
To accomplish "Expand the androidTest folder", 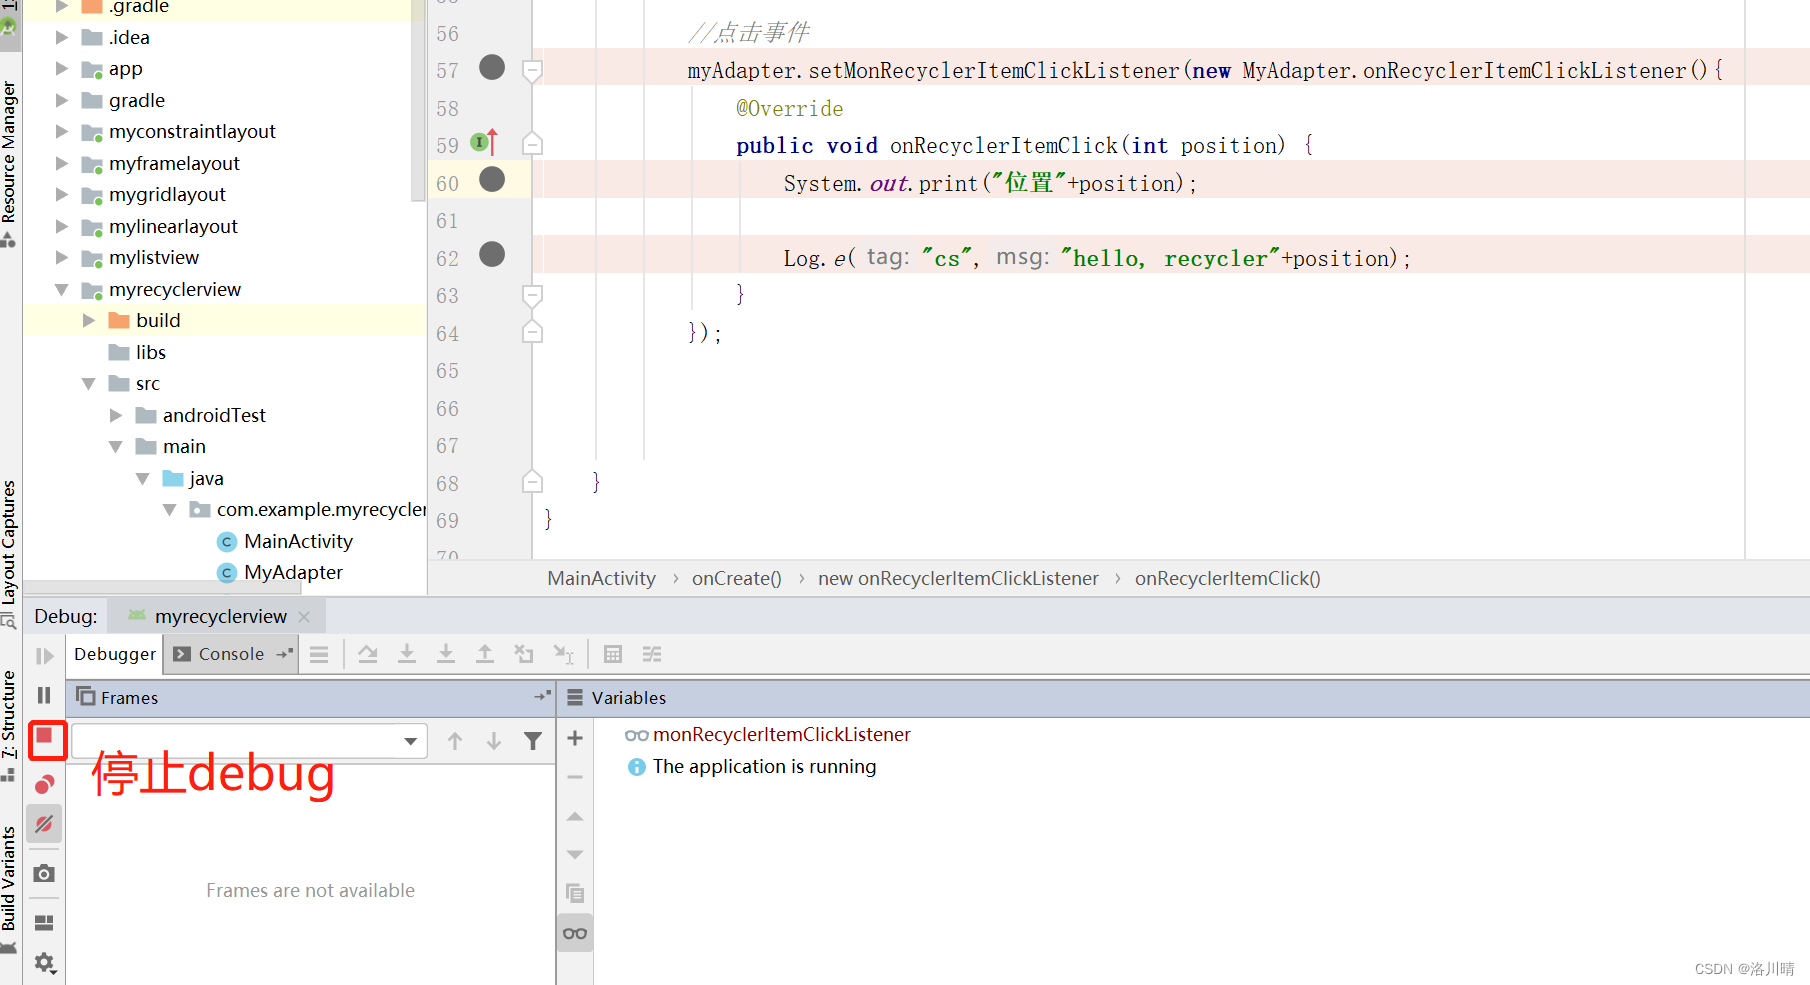I will tap(116, 415).
